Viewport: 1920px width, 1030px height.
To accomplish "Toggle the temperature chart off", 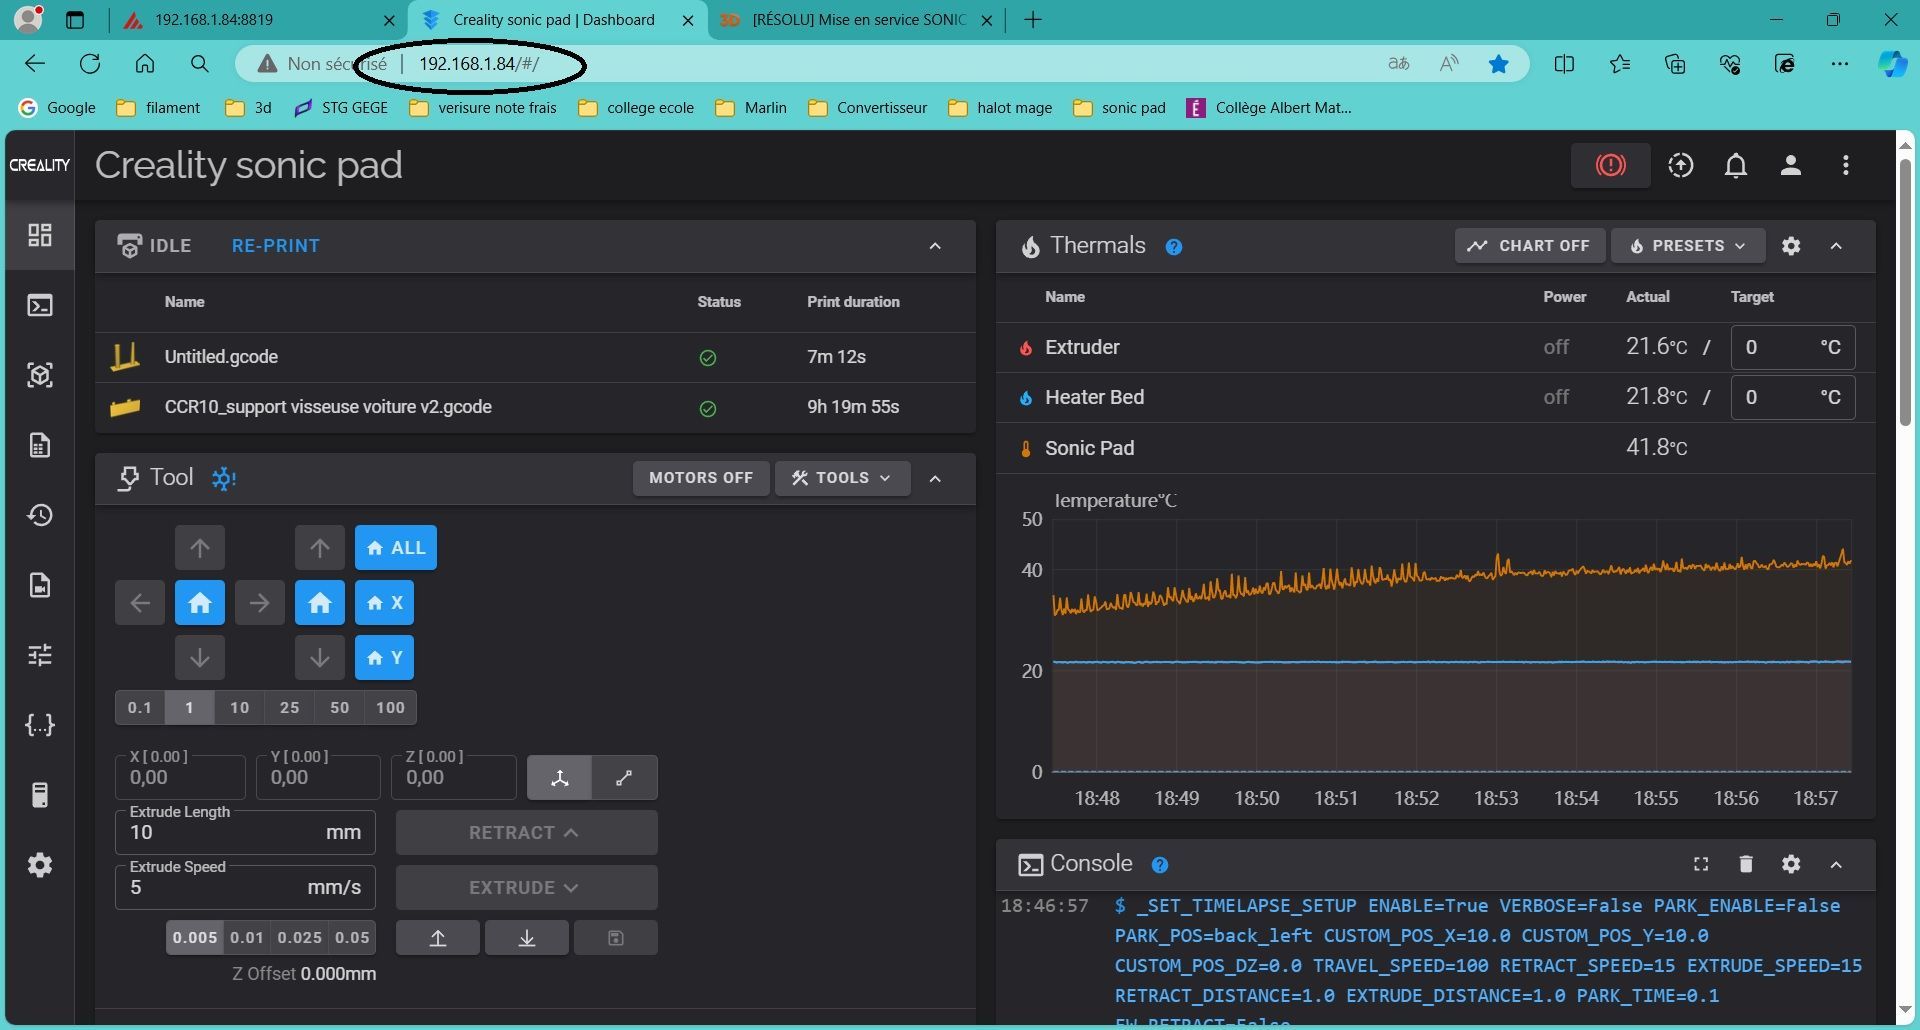I will tap(1529, 246).
